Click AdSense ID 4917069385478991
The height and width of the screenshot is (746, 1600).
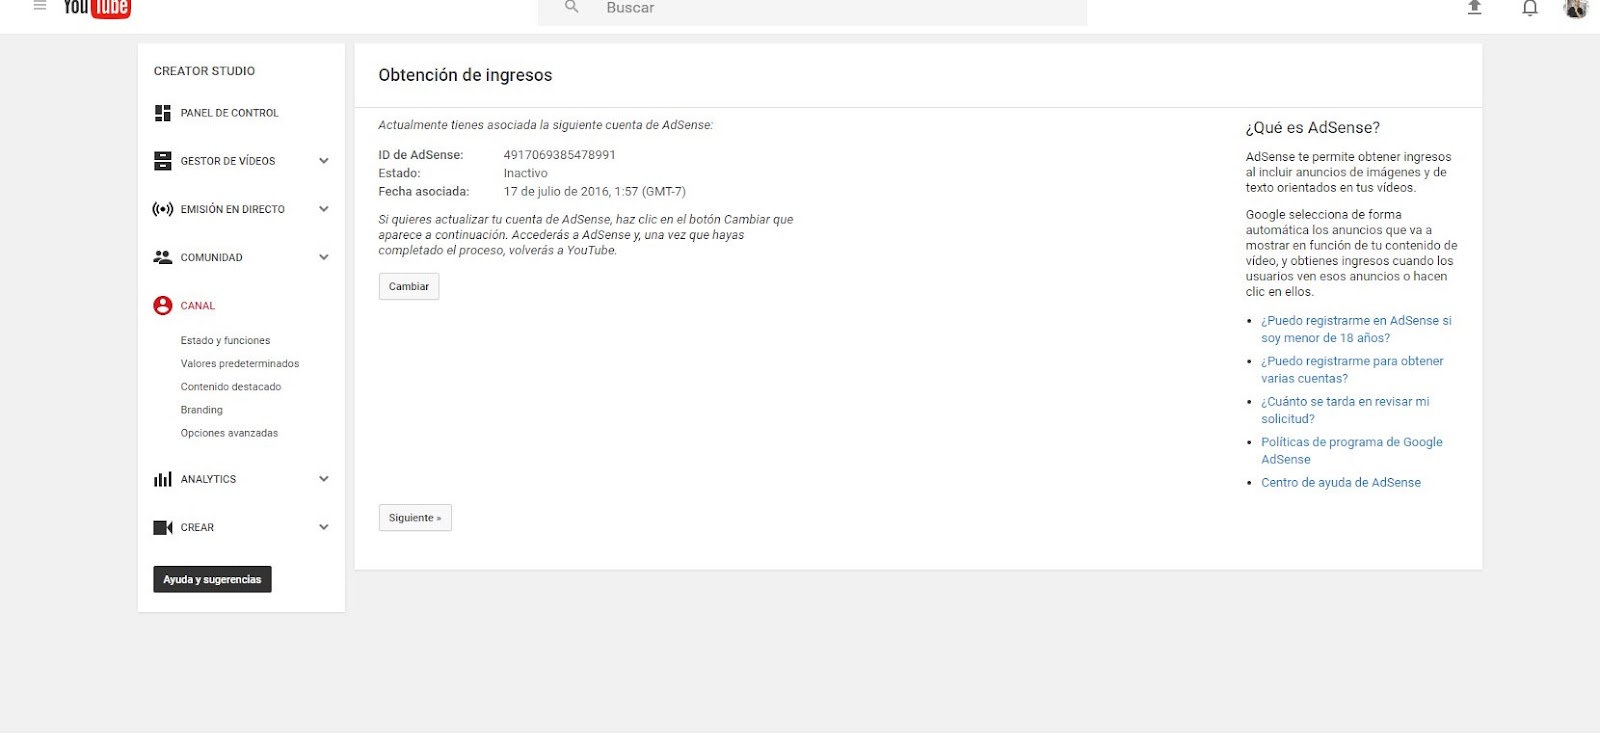tap(560, 155)
